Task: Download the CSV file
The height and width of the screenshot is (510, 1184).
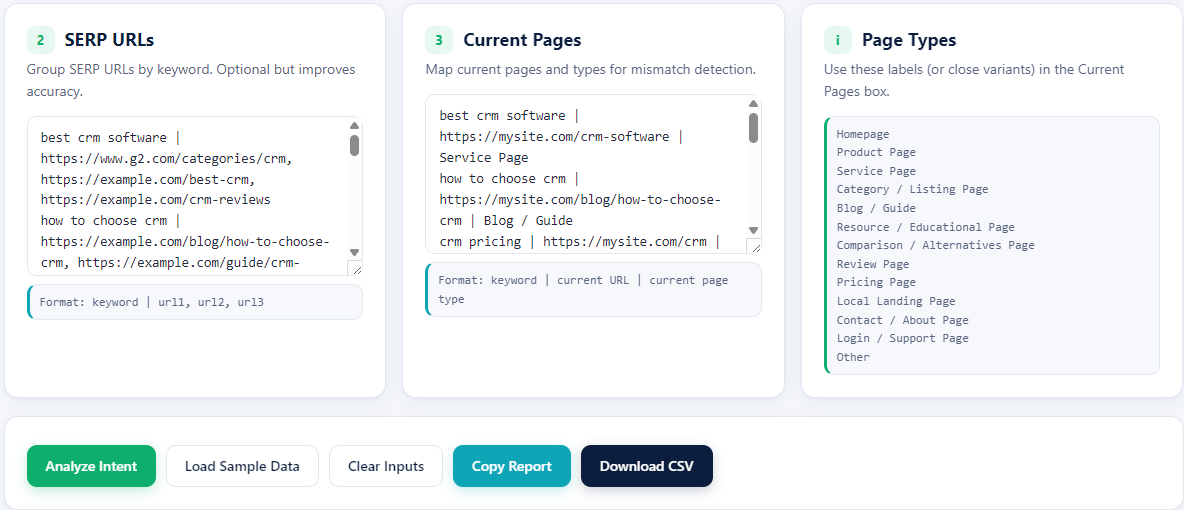Action: [x=647, y=466]
